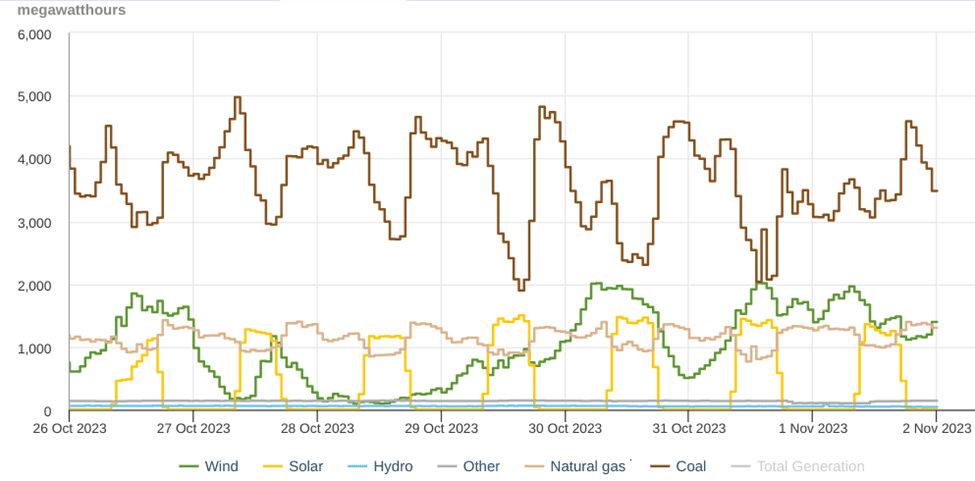
Task: Enable the greyed-out Total Generation series
Action: (x=810, y=466)
